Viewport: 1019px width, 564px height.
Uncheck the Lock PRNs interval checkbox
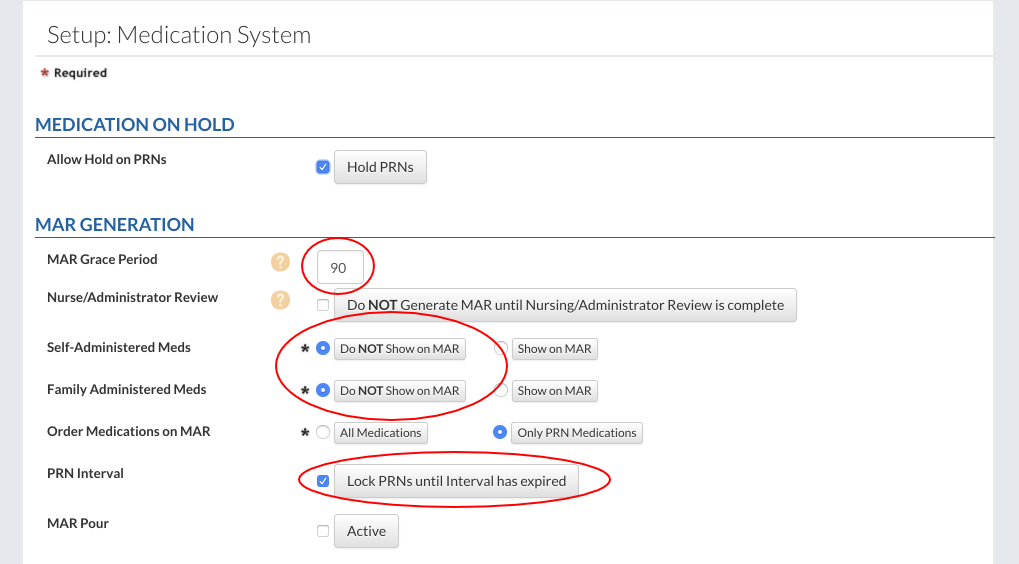pos(323,481)
